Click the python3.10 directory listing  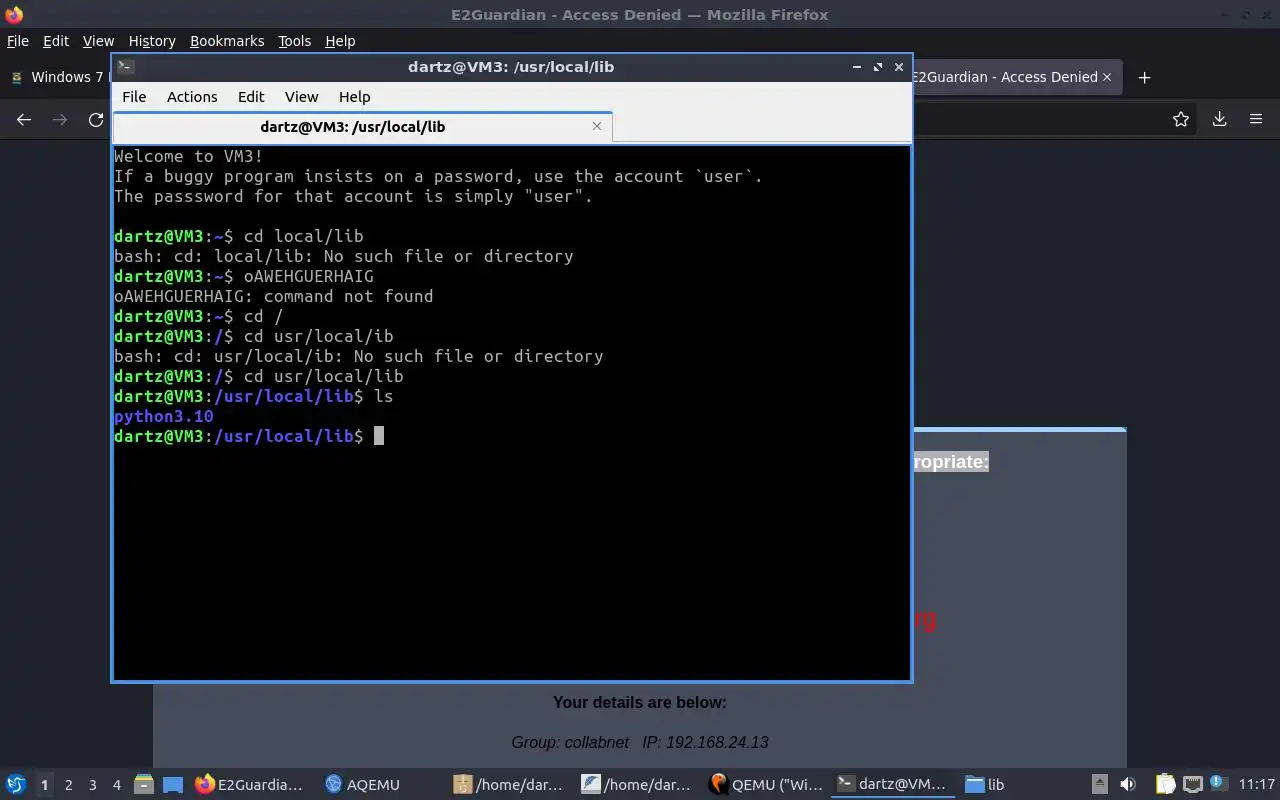(x=164, y=416)
